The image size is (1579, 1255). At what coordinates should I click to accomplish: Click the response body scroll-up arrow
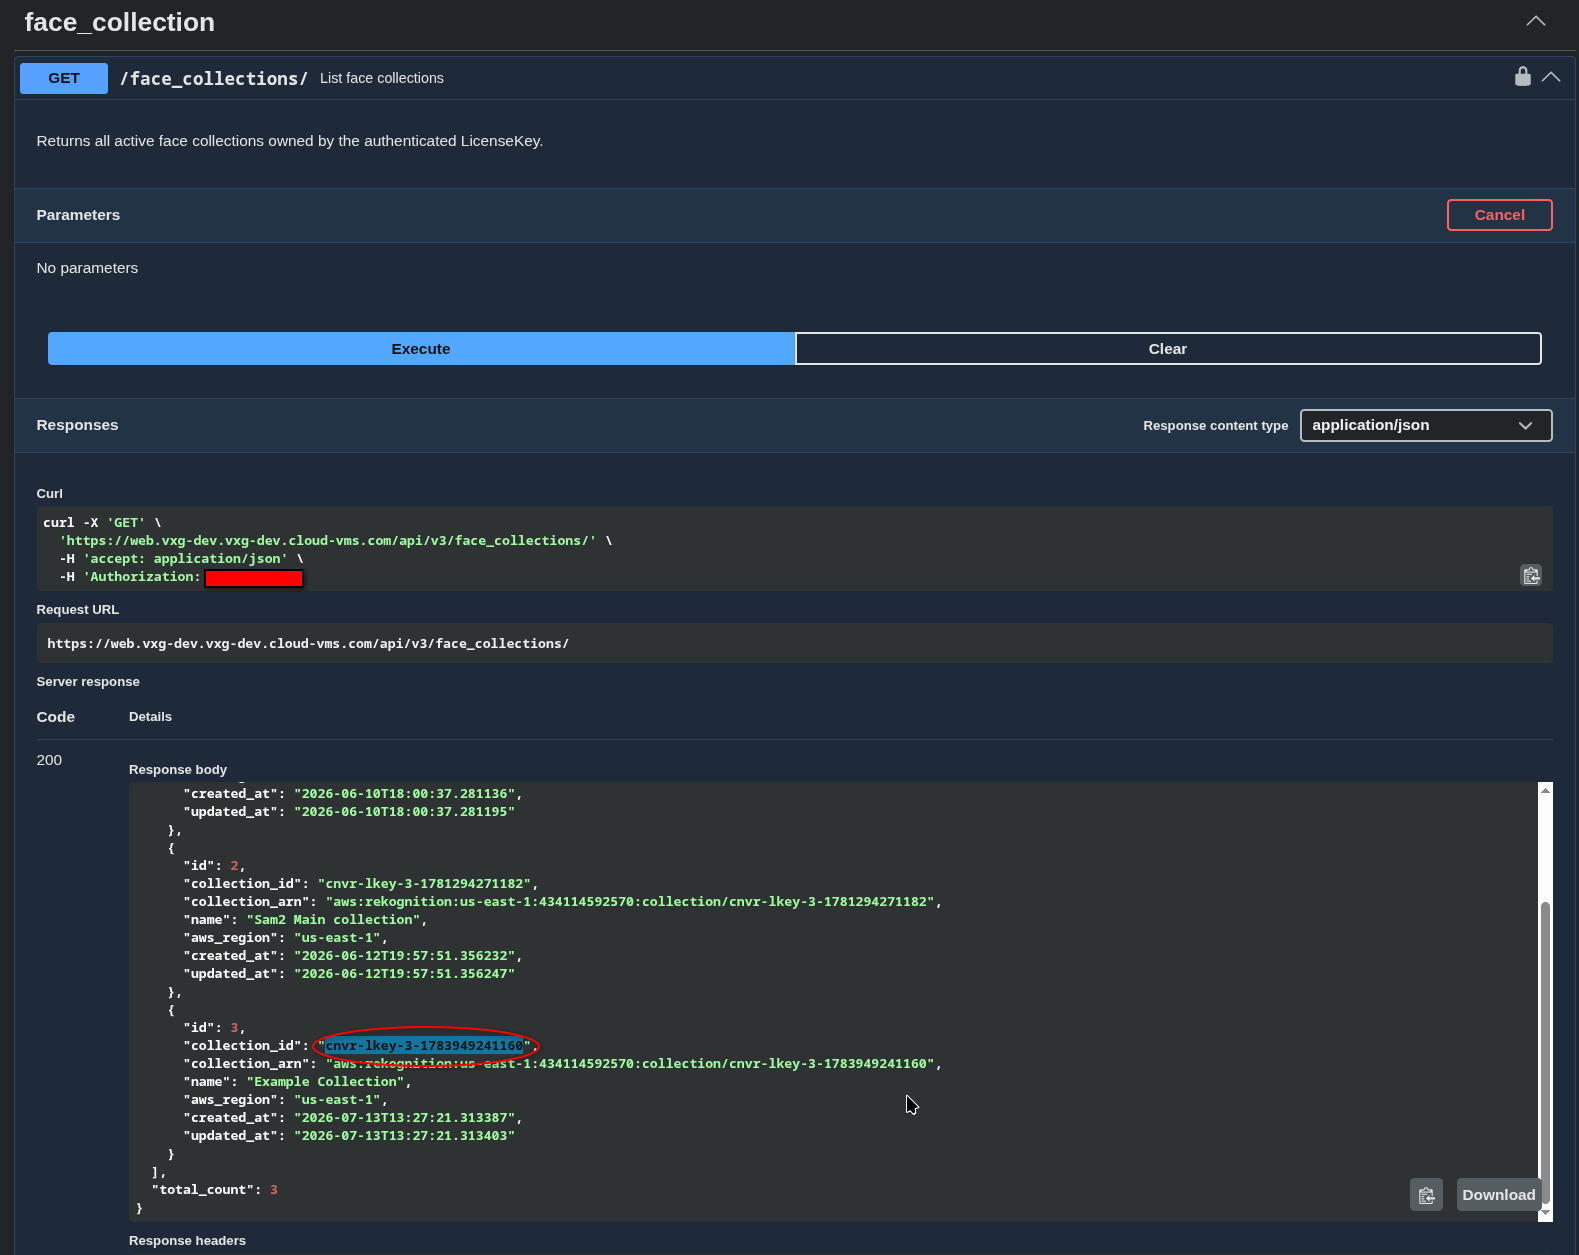click(x=1545, y=790)
